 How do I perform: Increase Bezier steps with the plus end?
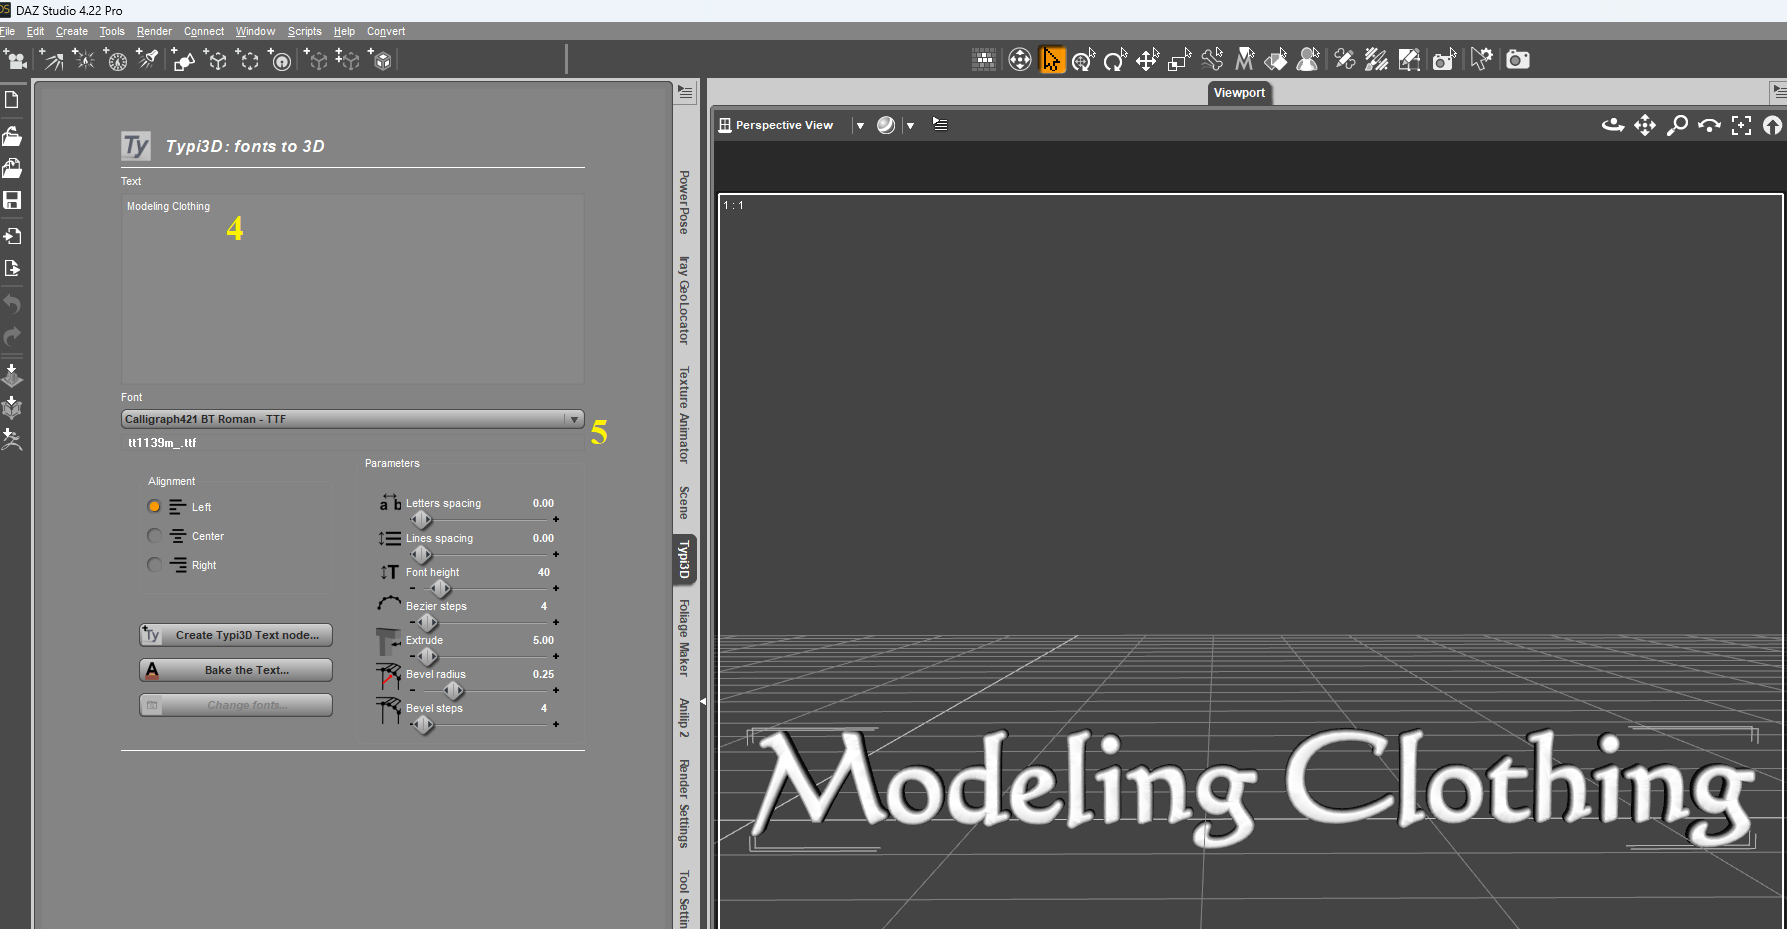click(556, 622)
